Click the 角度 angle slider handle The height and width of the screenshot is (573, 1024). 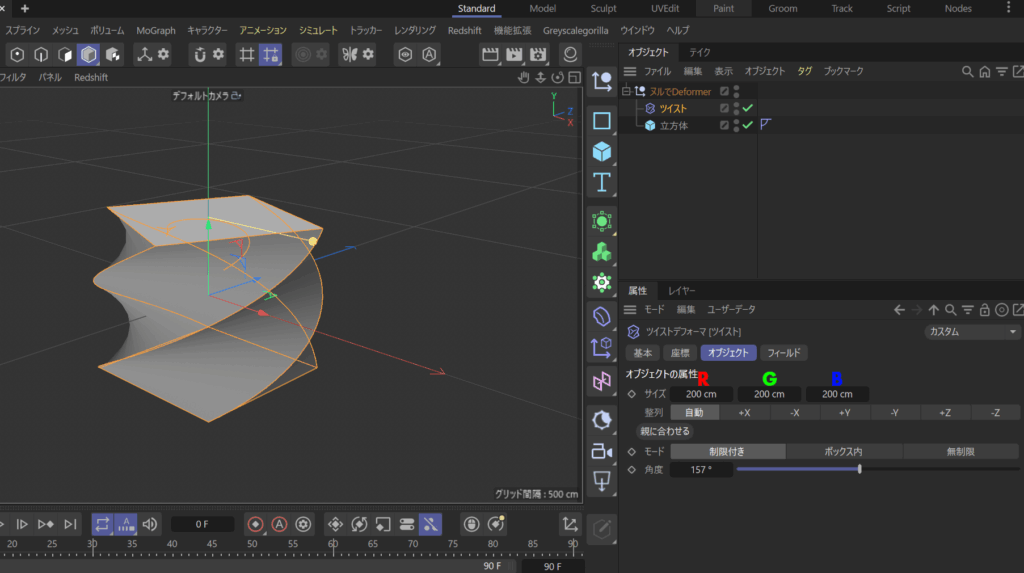859,469
